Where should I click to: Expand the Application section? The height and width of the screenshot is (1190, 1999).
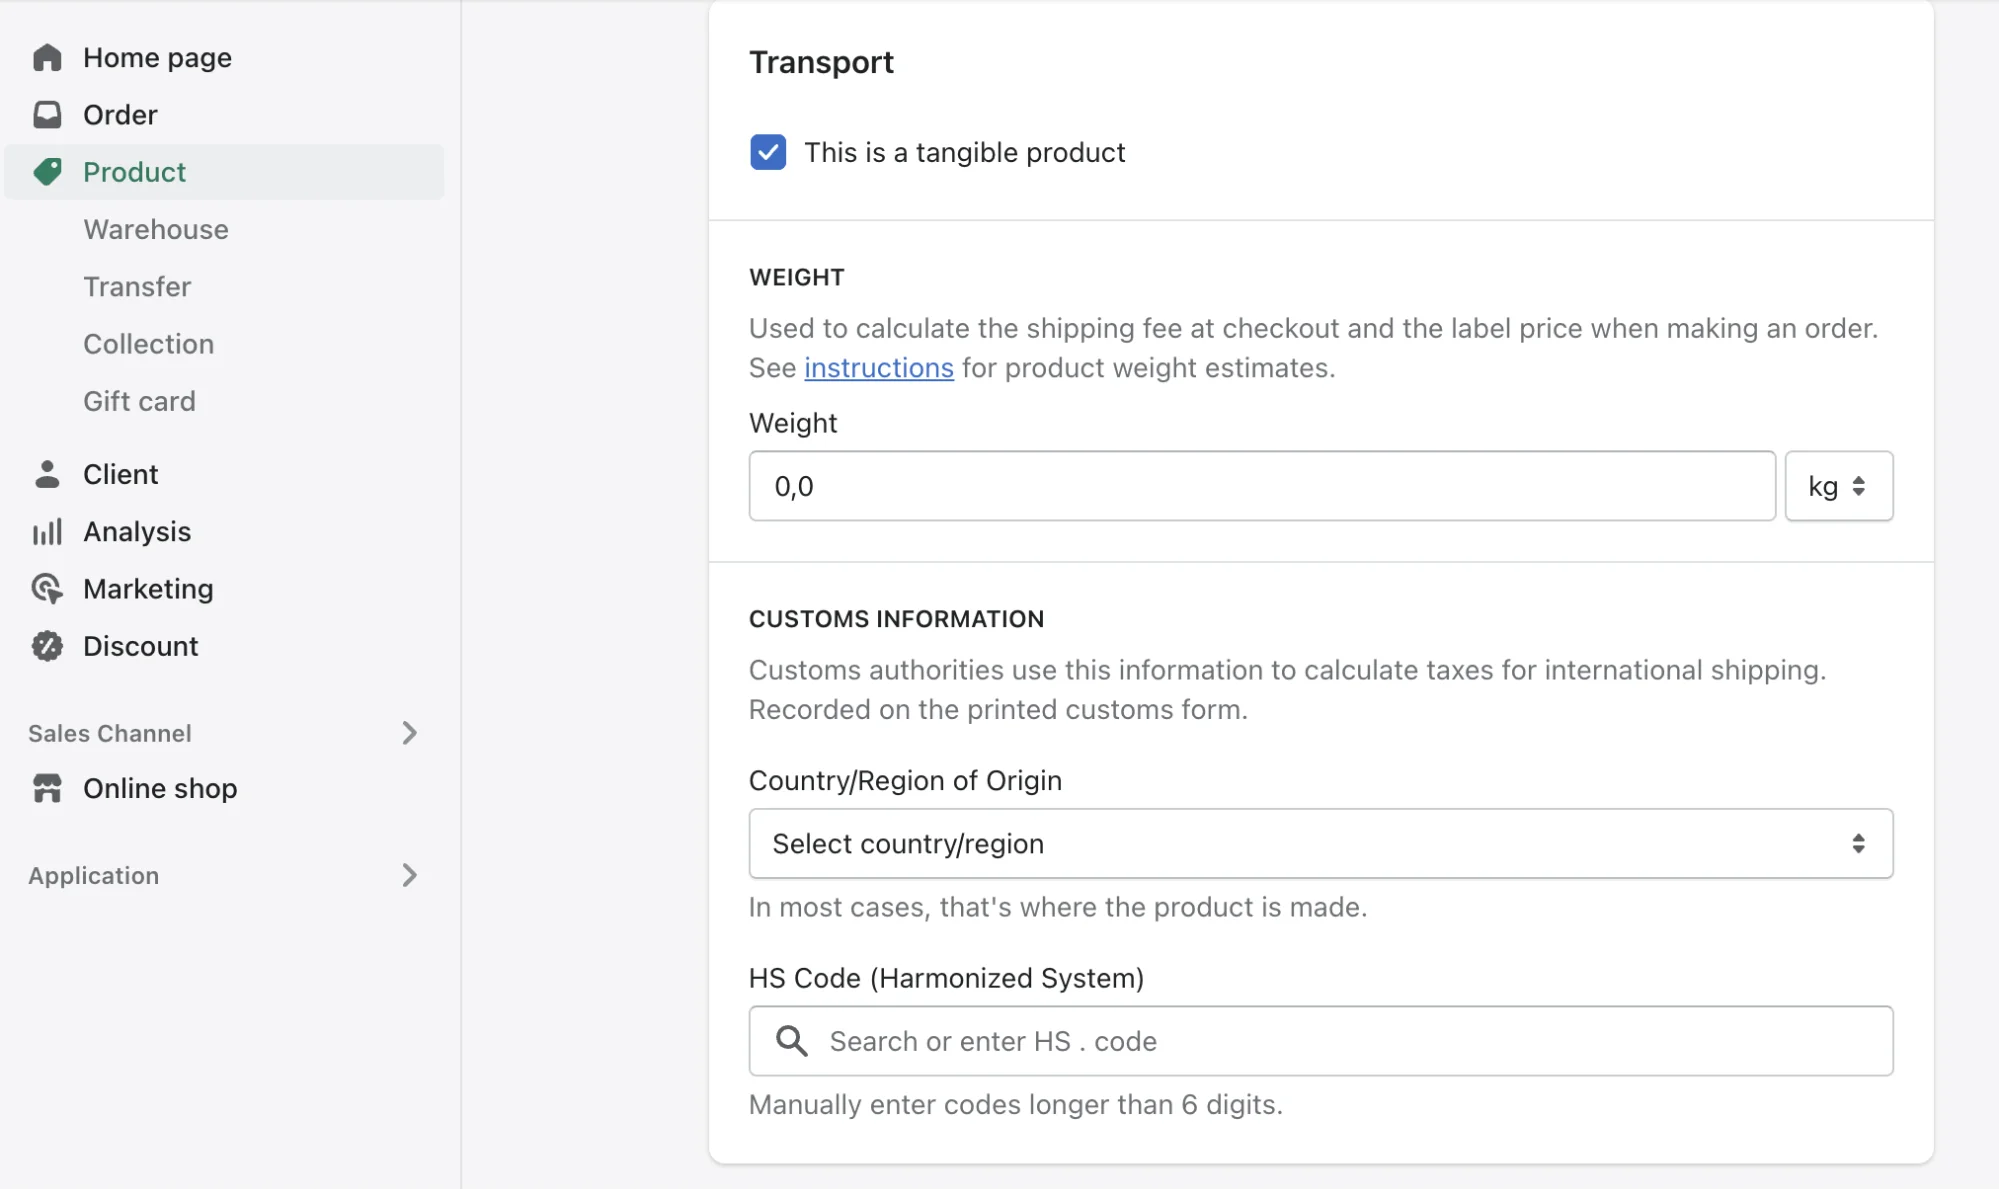[x=408, y=874]
